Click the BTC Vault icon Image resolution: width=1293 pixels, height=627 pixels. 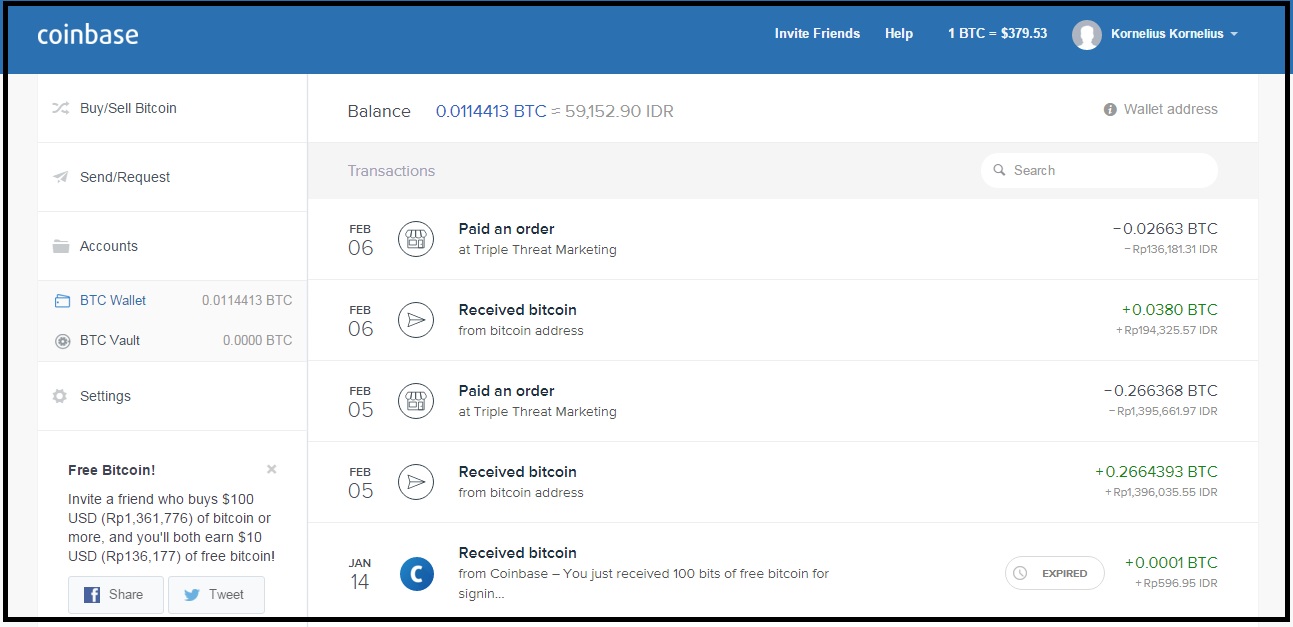point(62,340)
